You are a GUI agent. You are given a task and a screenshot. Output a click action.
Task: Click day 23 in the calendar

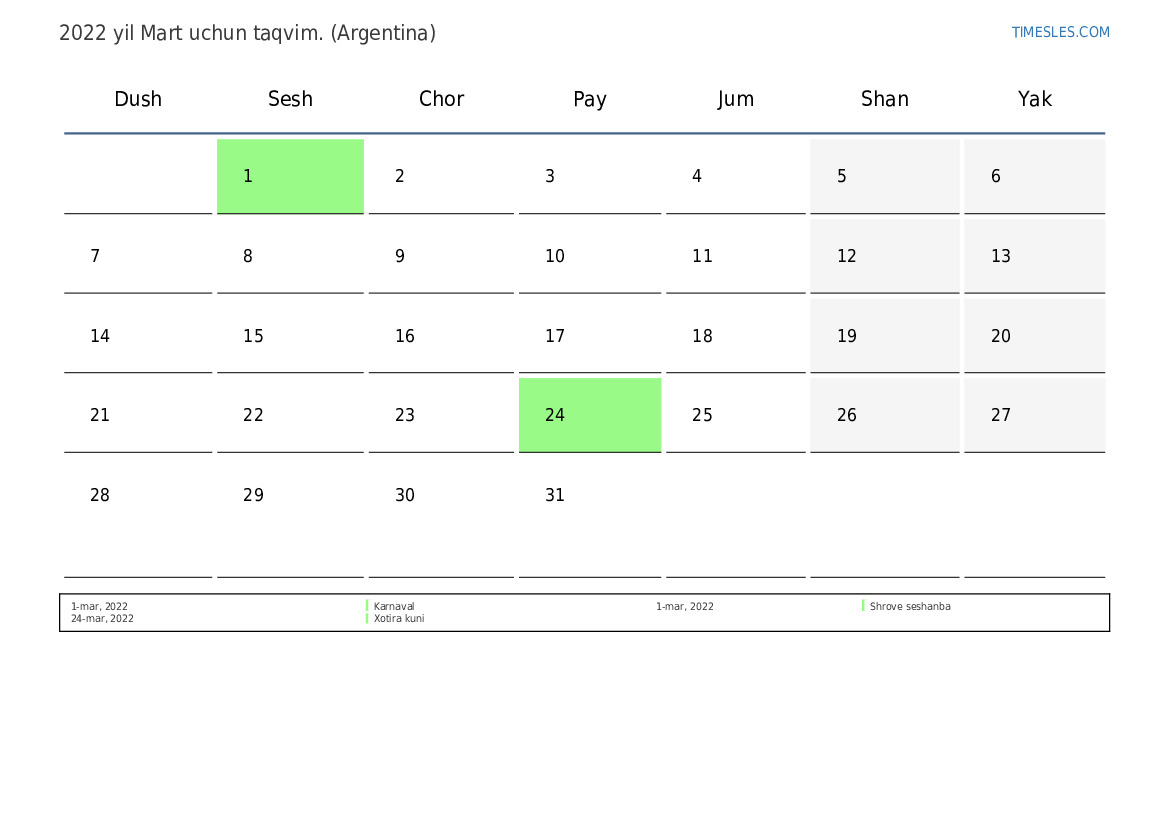[x=441, y=415]
